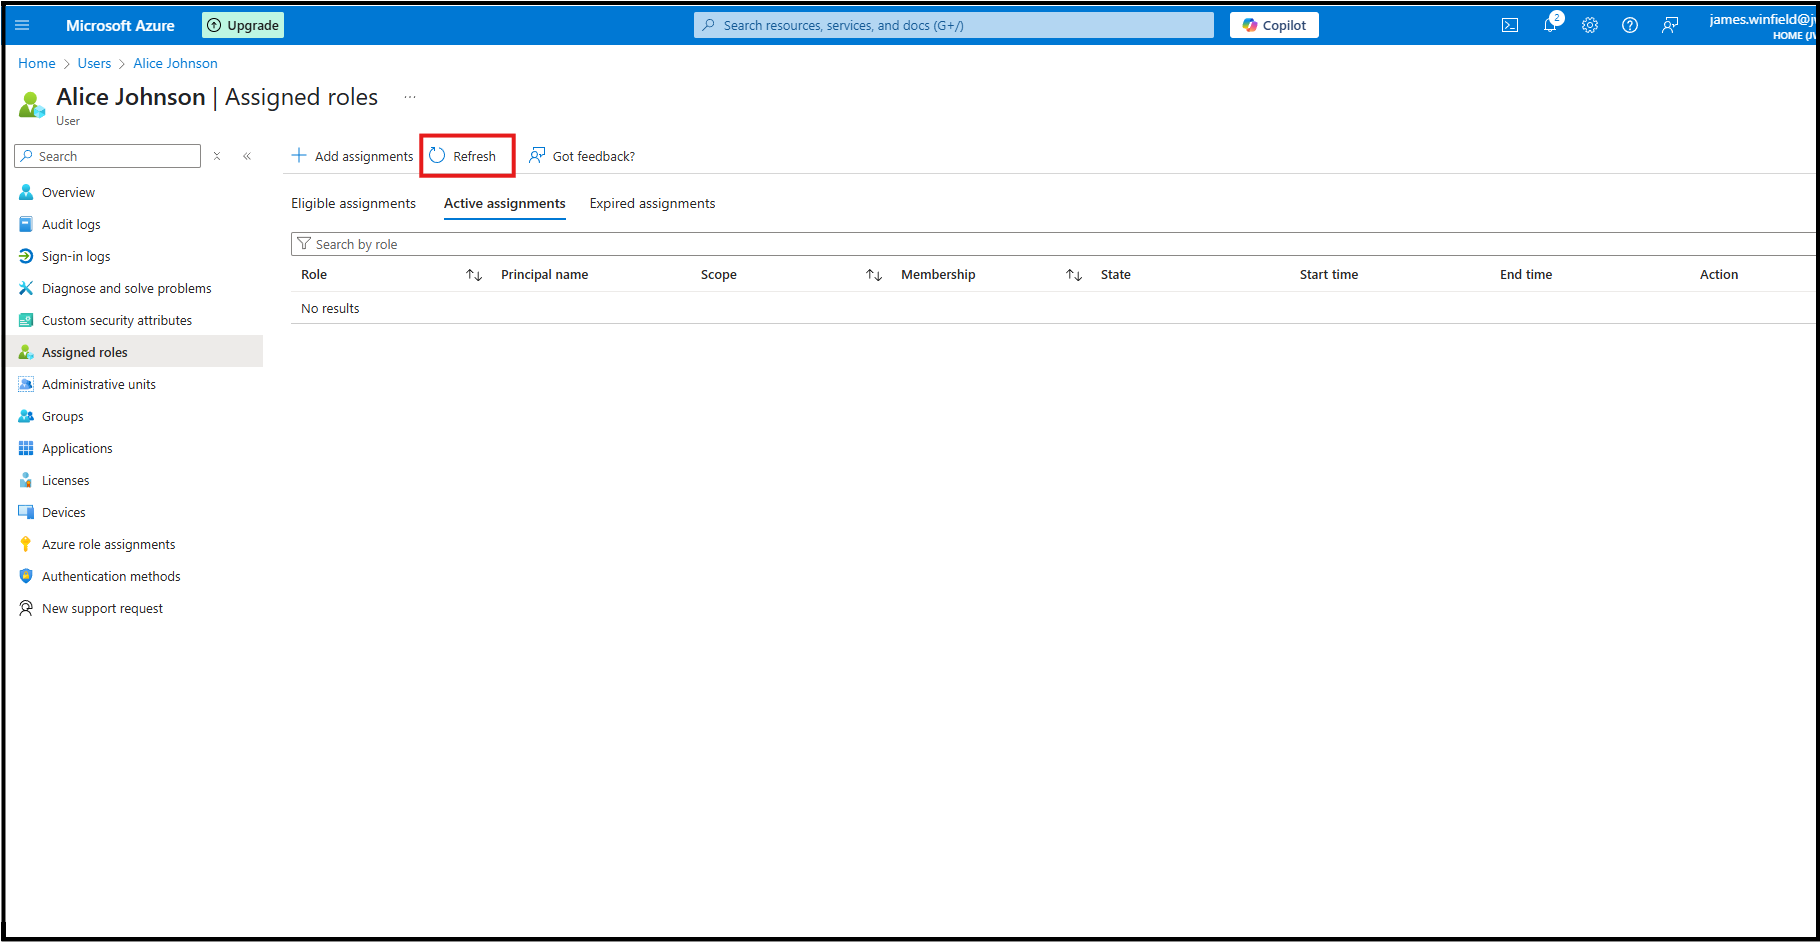
Task: Sort by the Role column arrows
Action: pyautogui.click(x=474, y=275)
